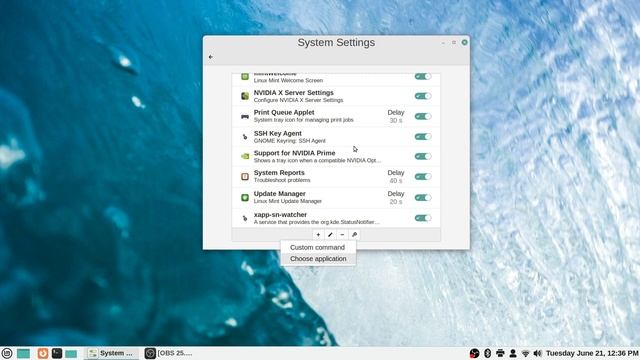Open the calendar from the clock
The image size is (640, 360).
click(592, 353)
